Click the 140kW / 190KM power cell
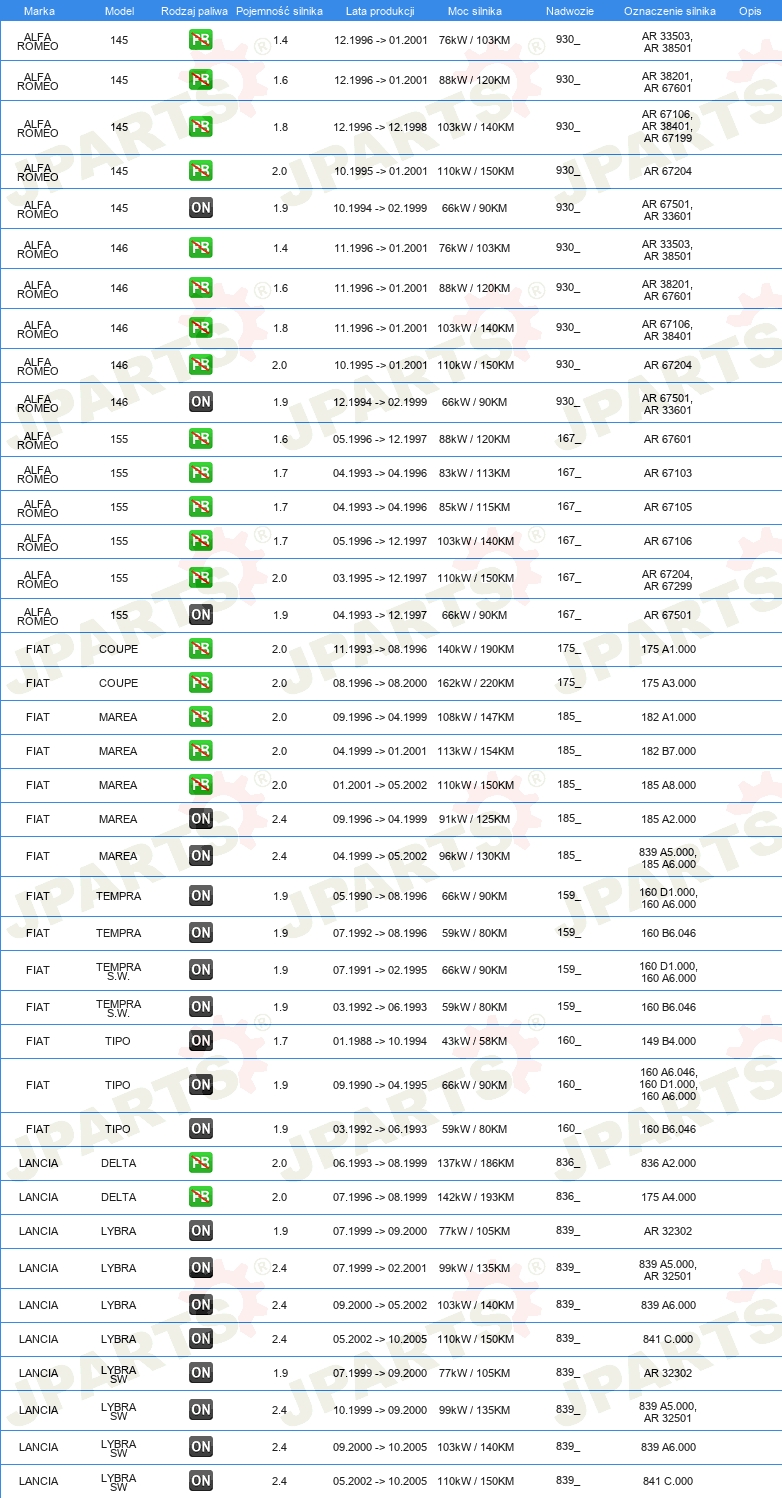Screen dimensions: 782x1498 [476, 649]
